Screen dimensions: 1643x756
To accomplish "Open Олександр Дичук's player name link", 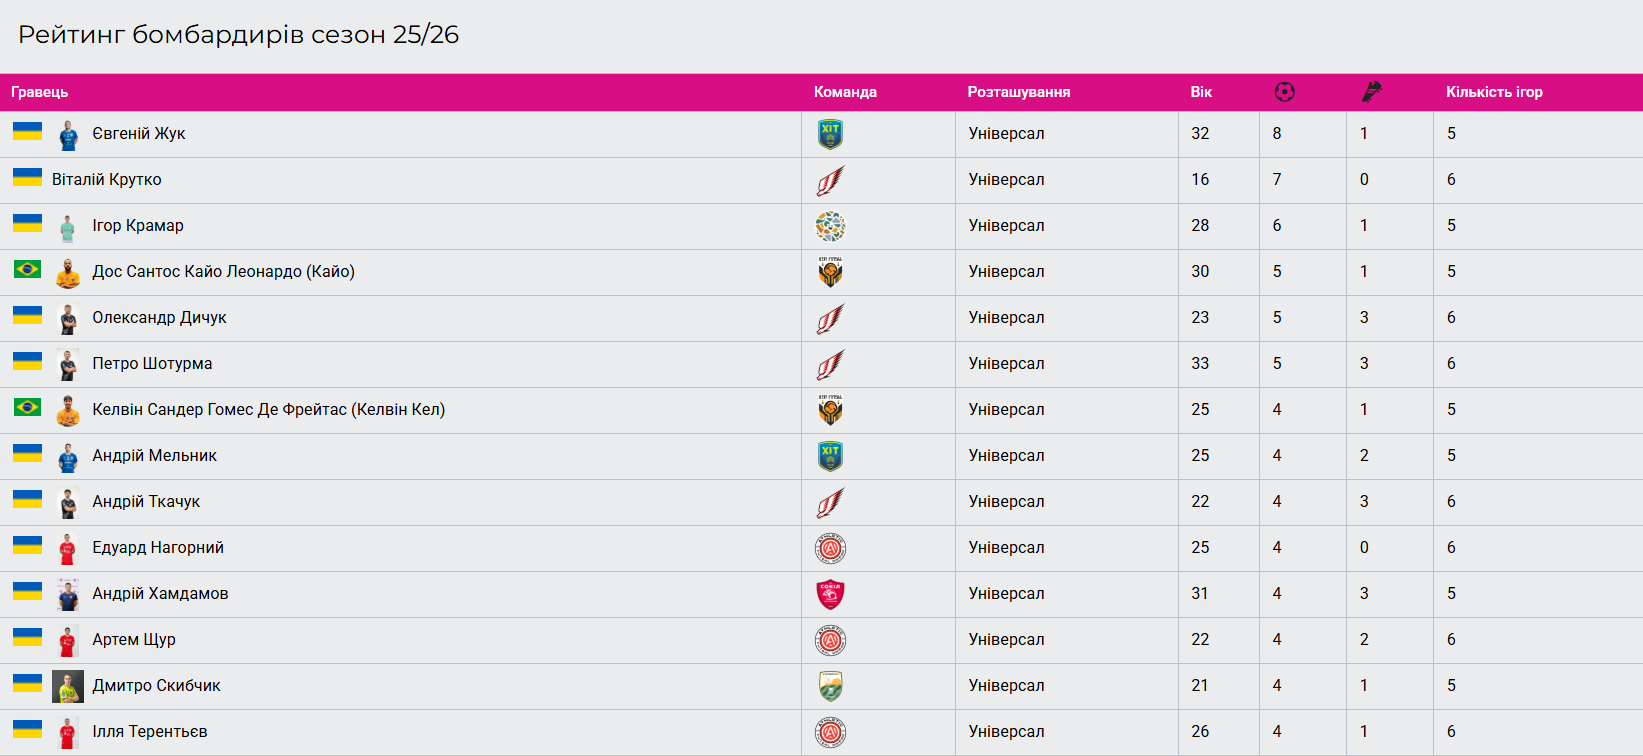I will point(159,318).
